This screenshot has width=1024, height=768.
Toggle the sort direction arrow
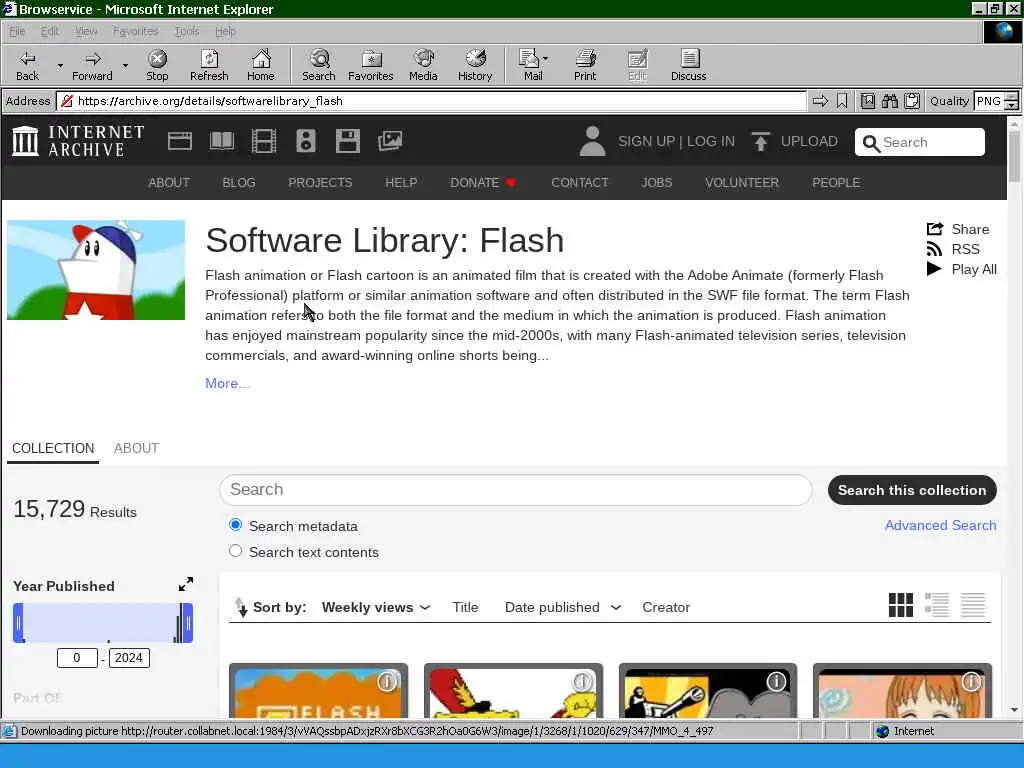[241, 607]
